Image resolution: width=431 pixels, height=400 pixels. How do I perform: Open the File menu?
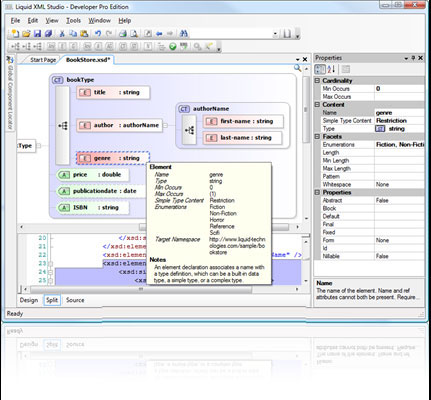point(15,21)
